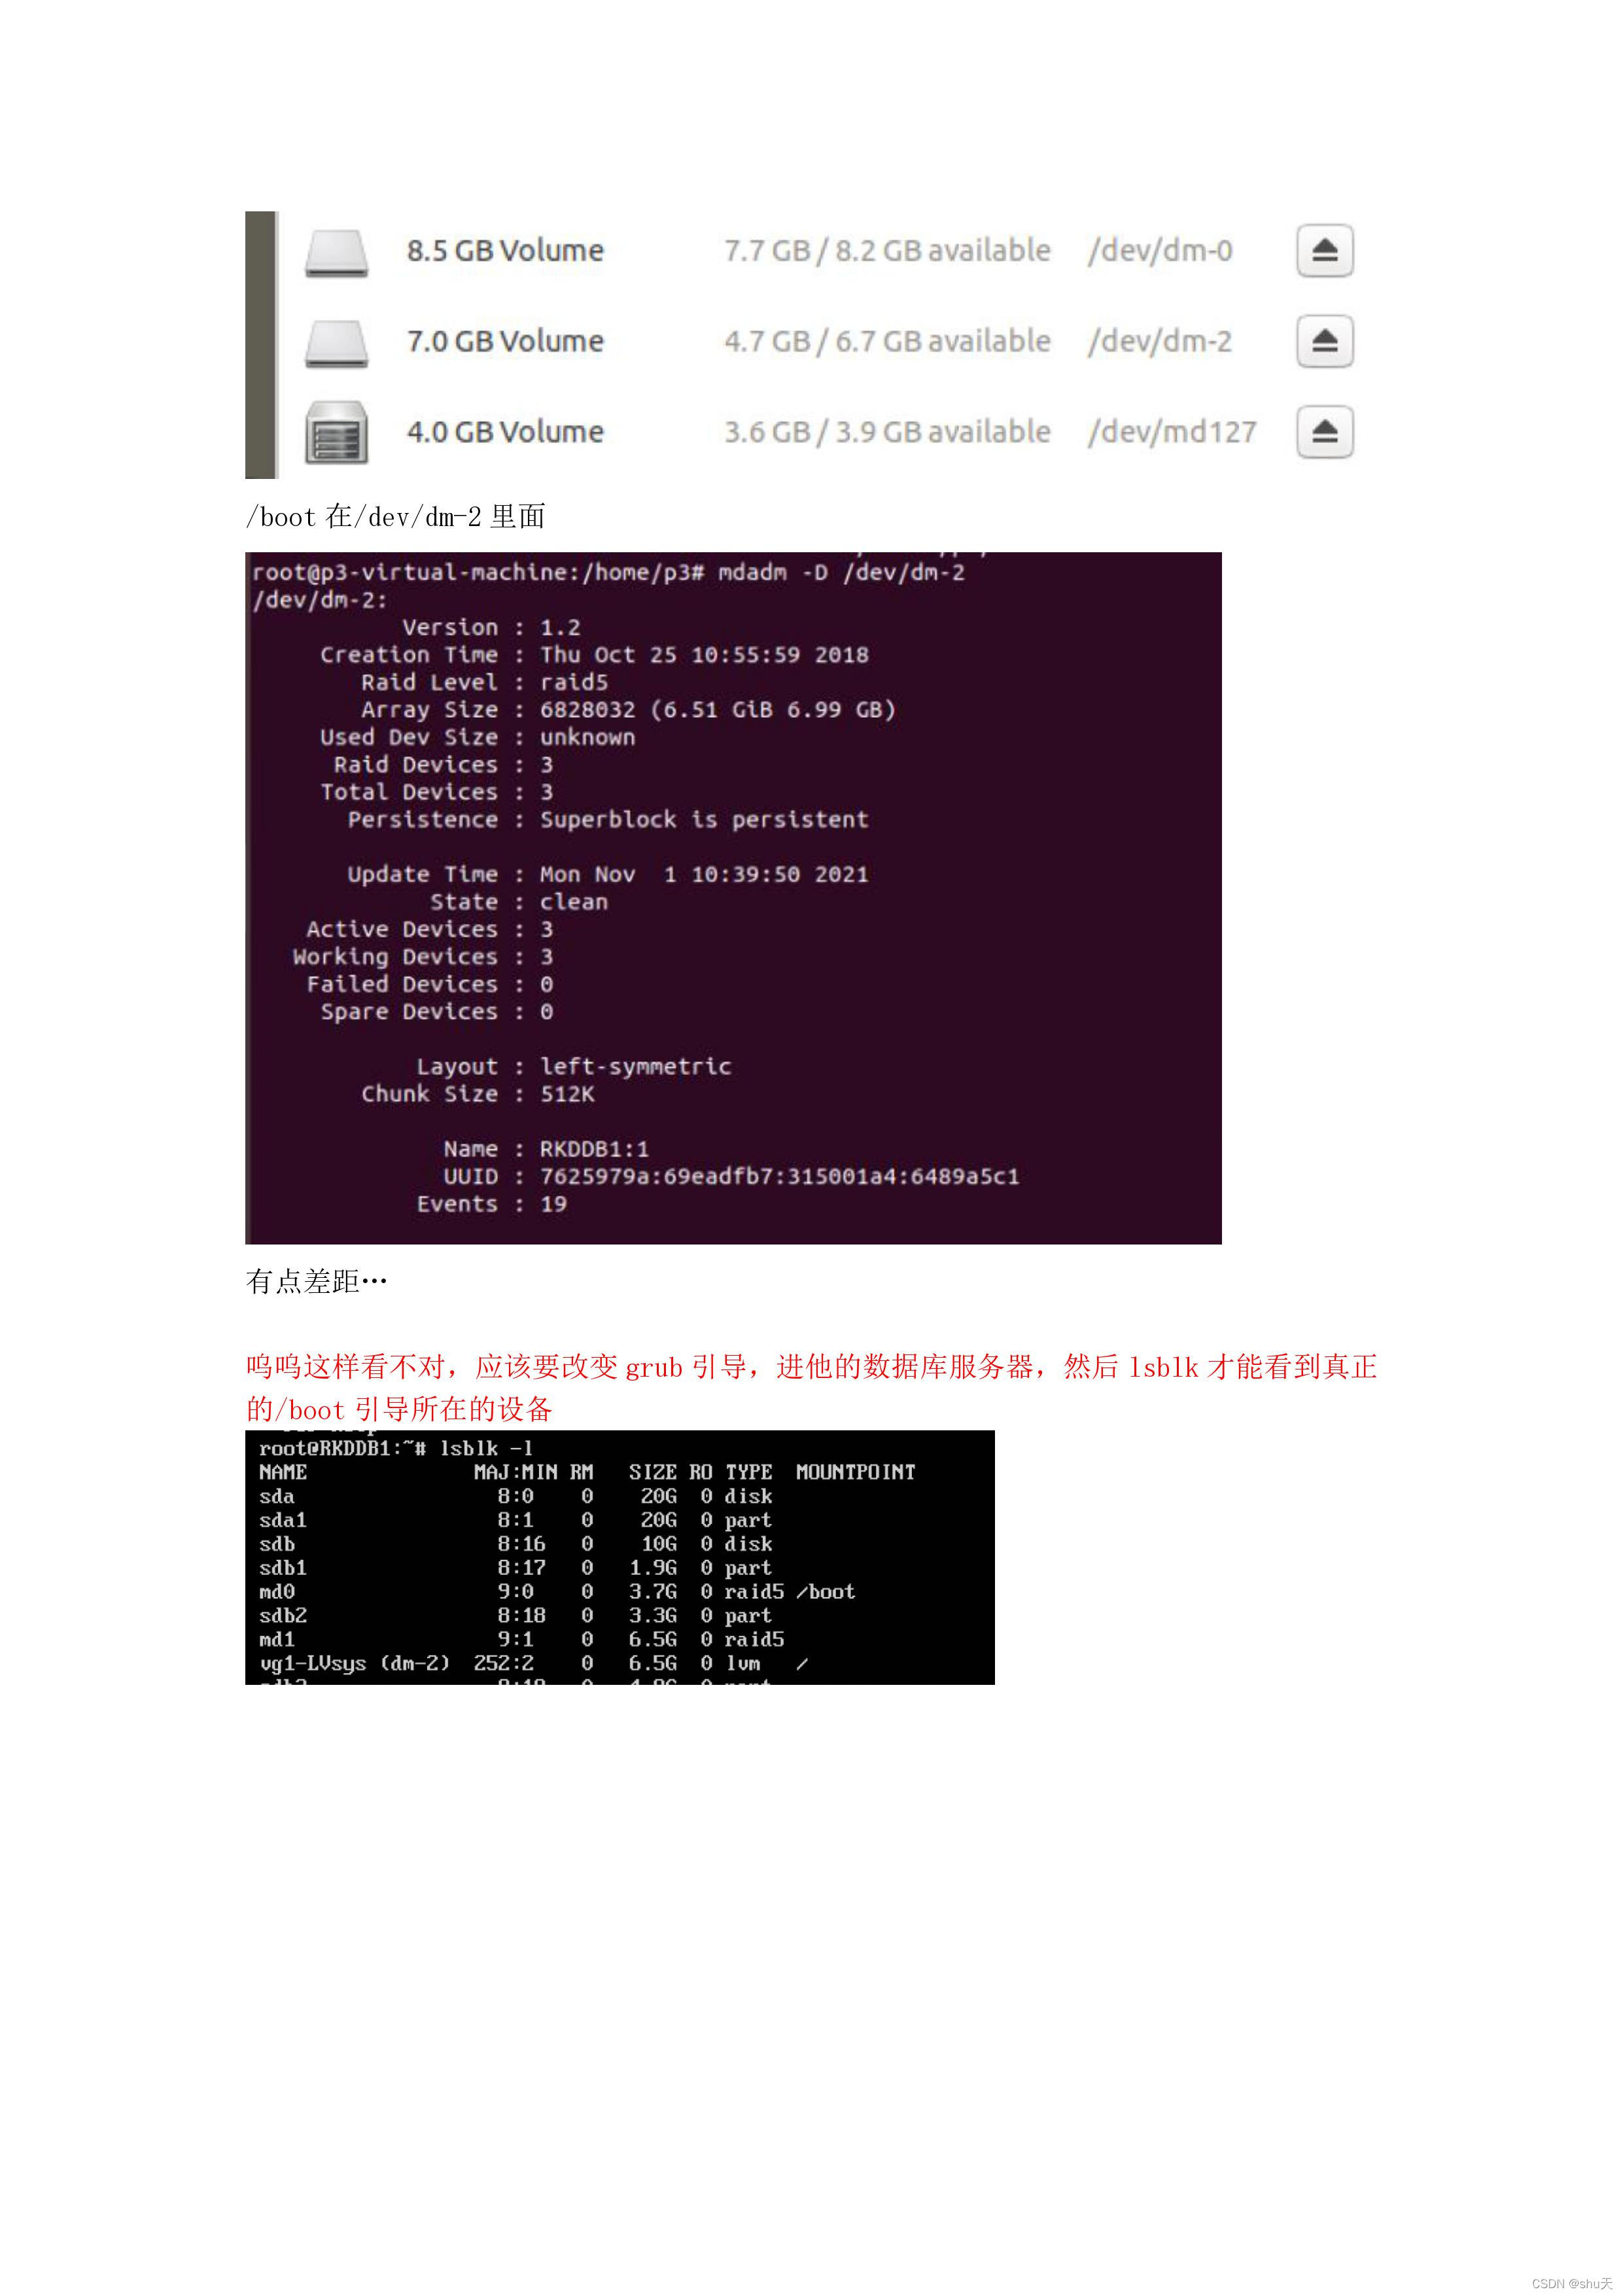Eject the 4.0 GB Volume at /dev/md127
The width and height of the screenshot is (1623, 2296).
tap(1324, 432)
